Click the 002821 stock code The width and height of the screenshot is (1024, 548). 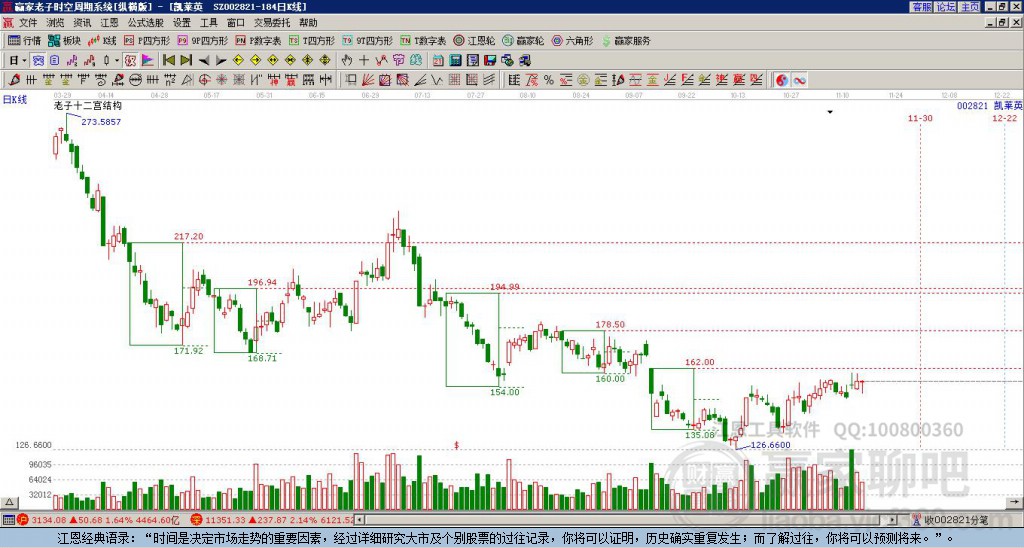coord(972,105)
